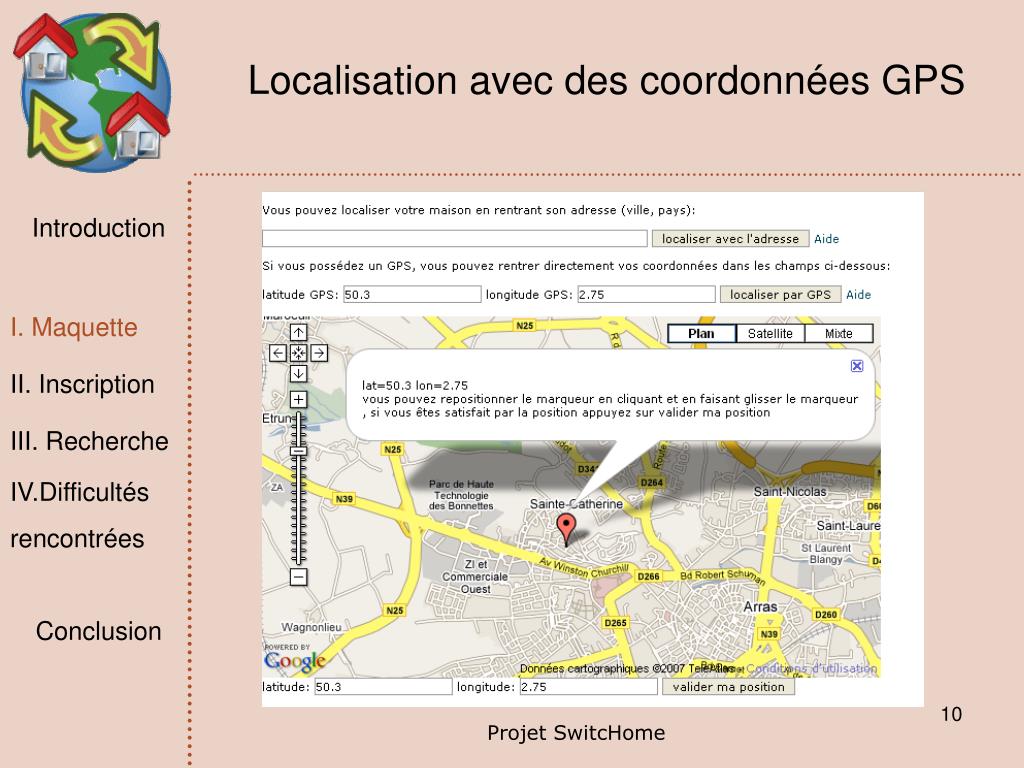Click 'Wagnonlieu' label on map

[x=312, y=627]
